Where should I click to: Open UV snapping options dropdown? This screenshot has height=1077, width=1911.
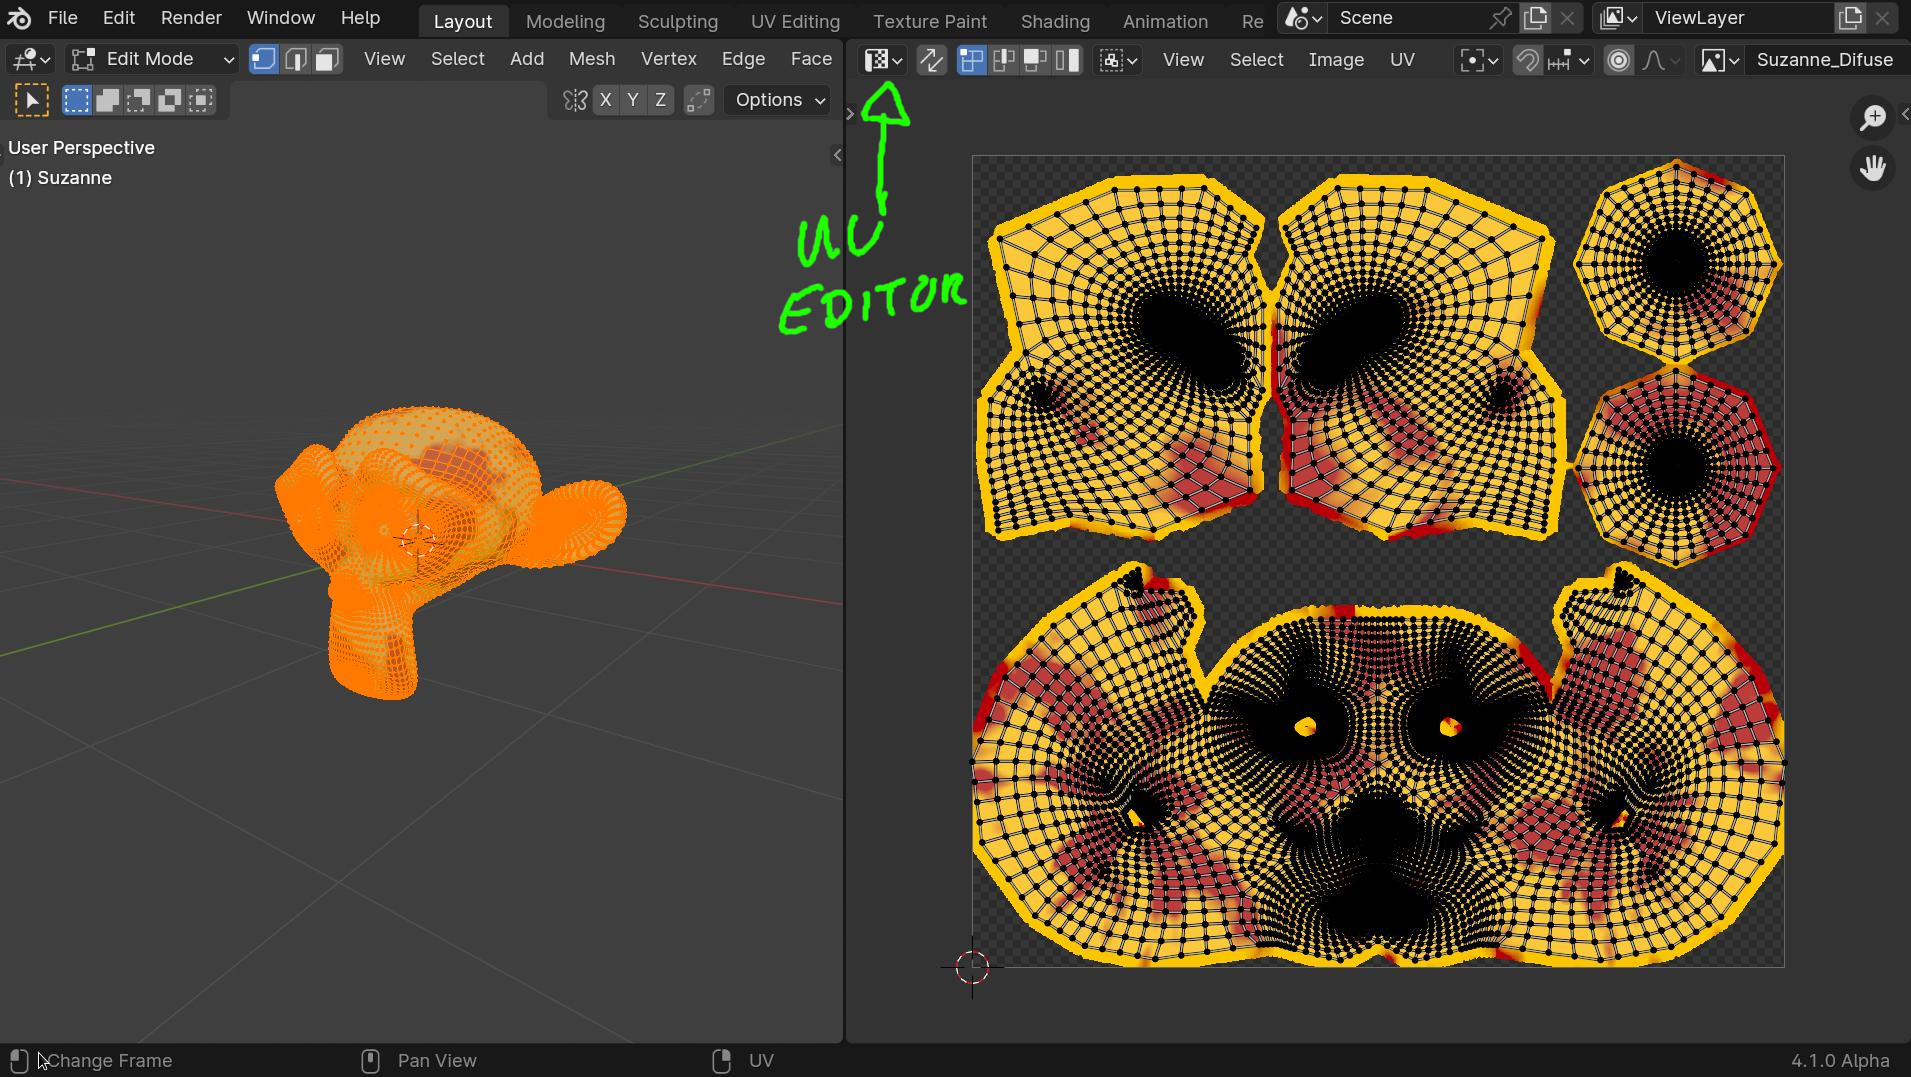pyautogui.click(x=1568, y=60)
